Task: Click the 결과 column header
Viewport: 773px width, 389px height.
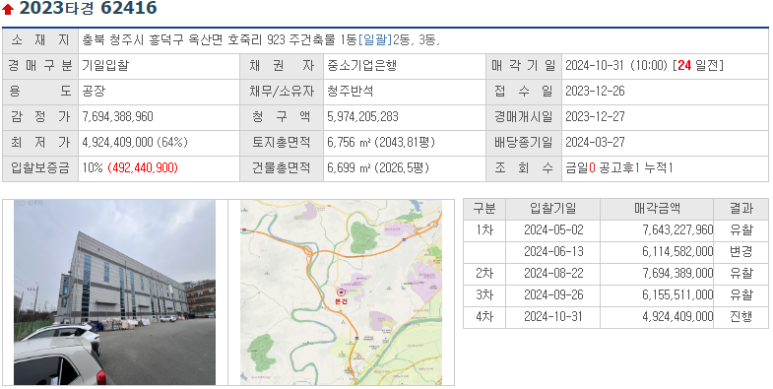Action: [741, 209]
